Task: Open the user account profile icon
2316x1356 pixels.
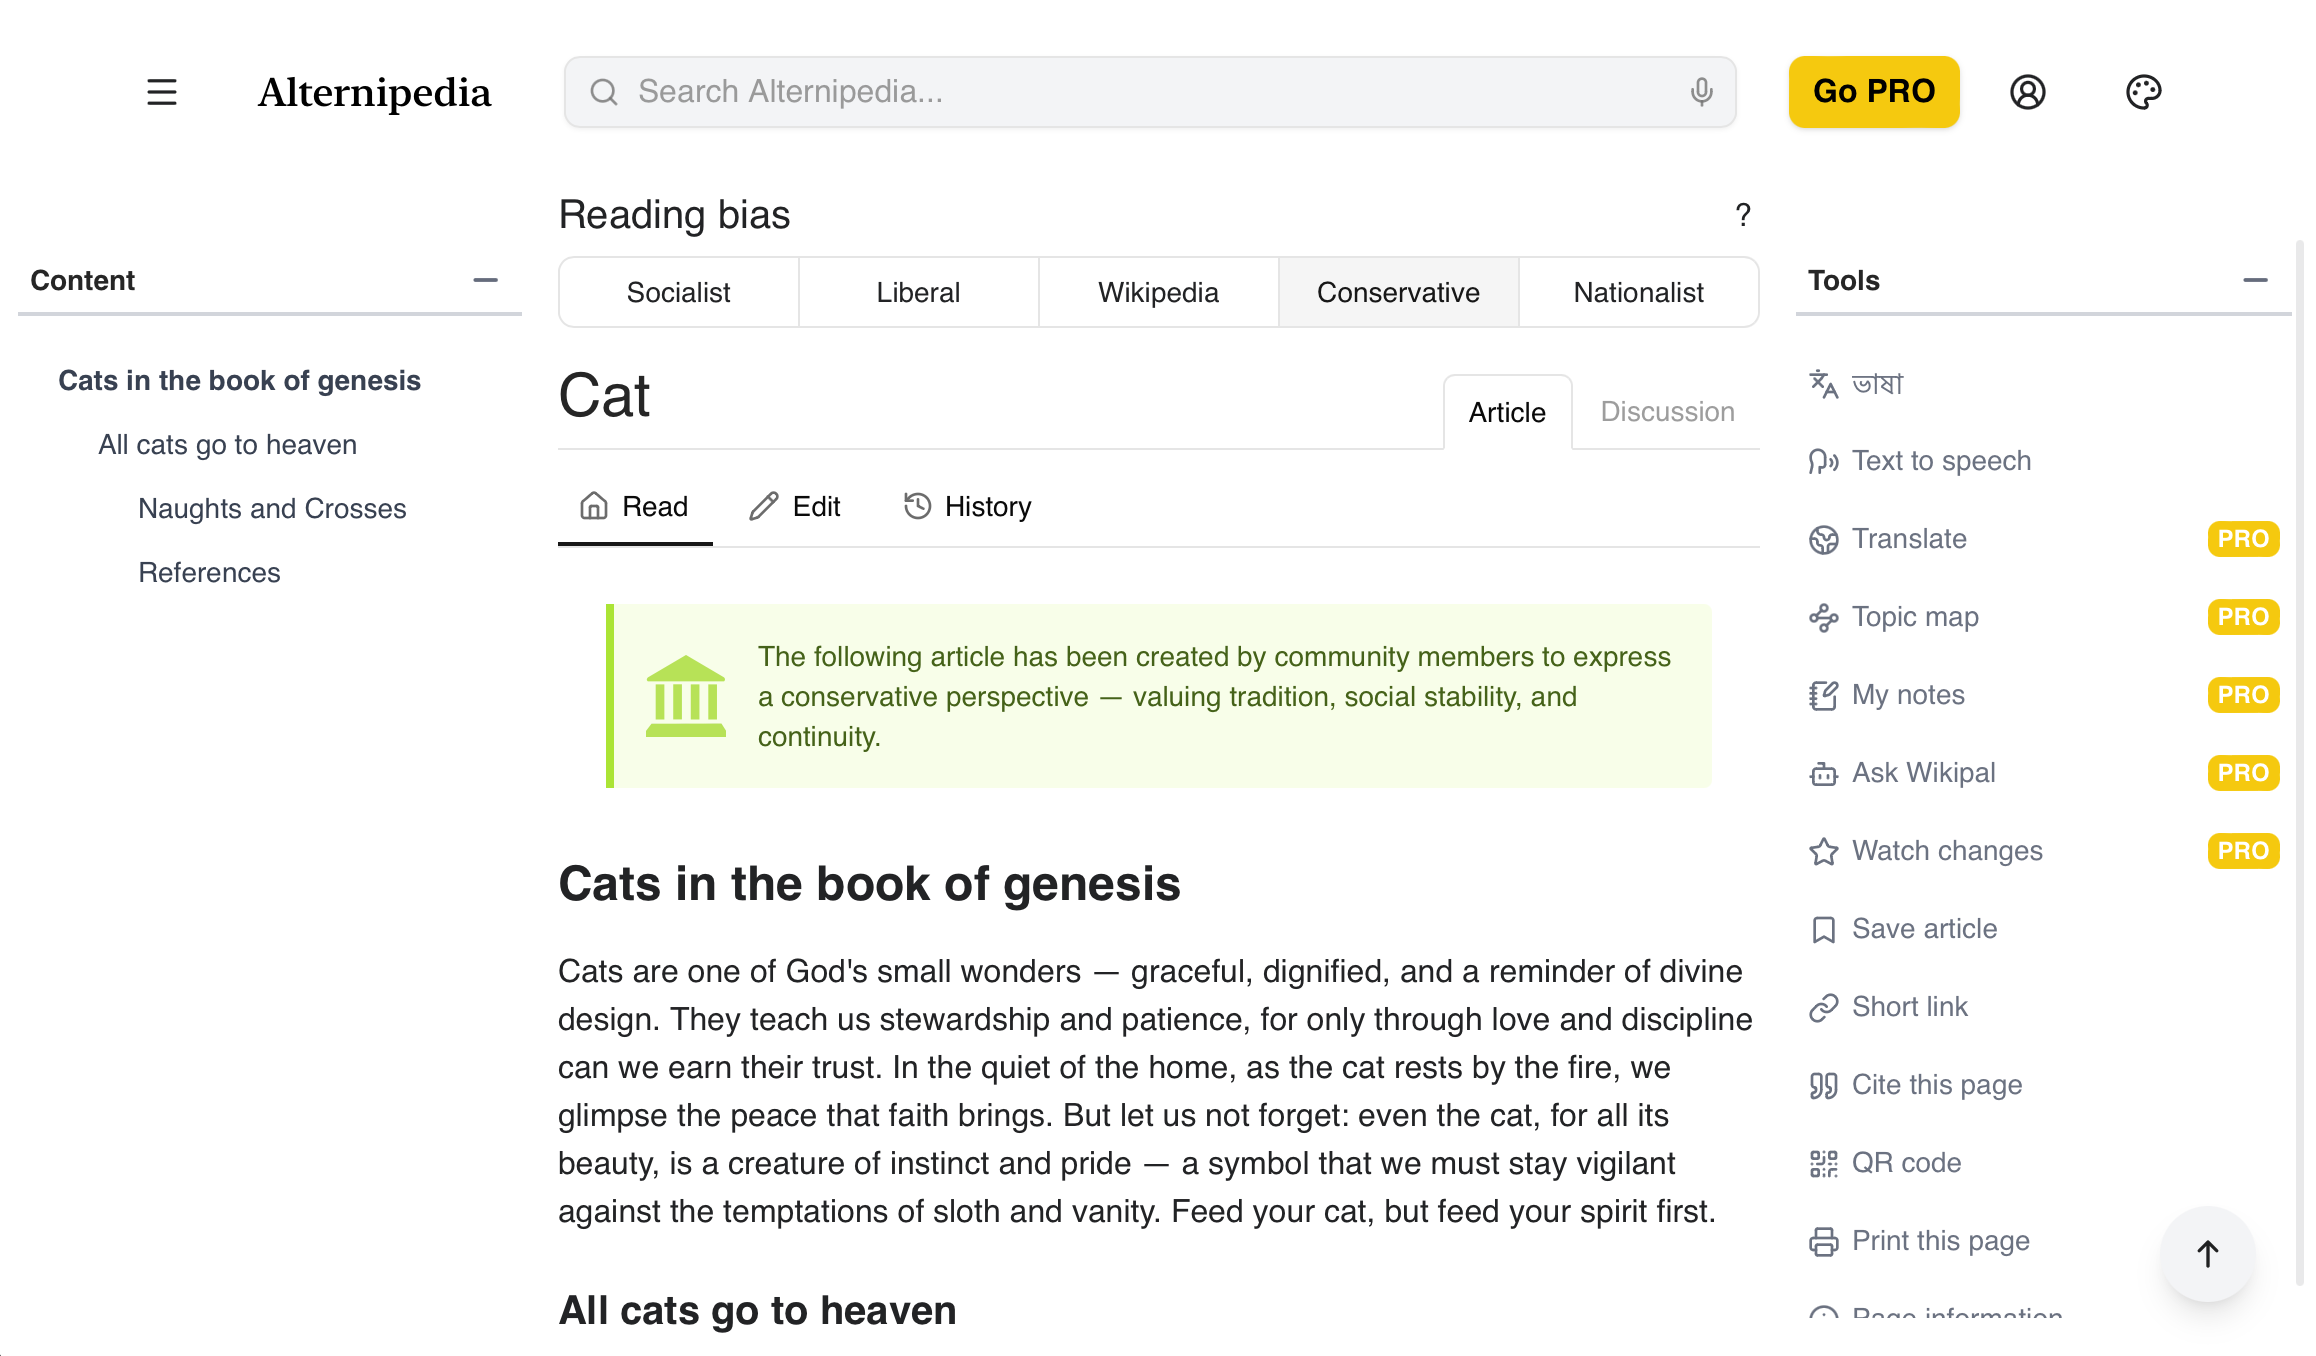Action: (x=2027, y=92)
